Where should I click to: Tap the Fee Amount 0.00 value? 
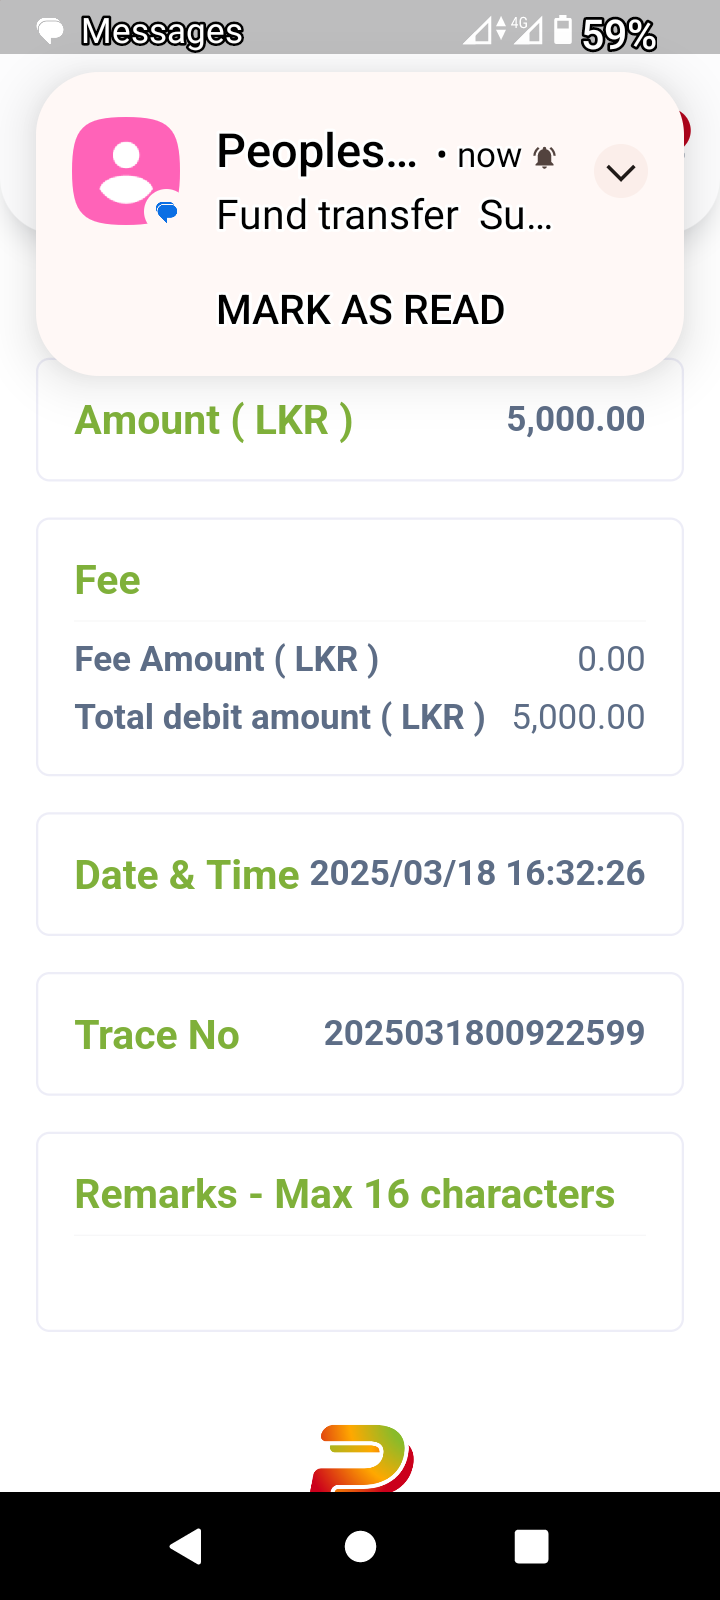point(611,659)
